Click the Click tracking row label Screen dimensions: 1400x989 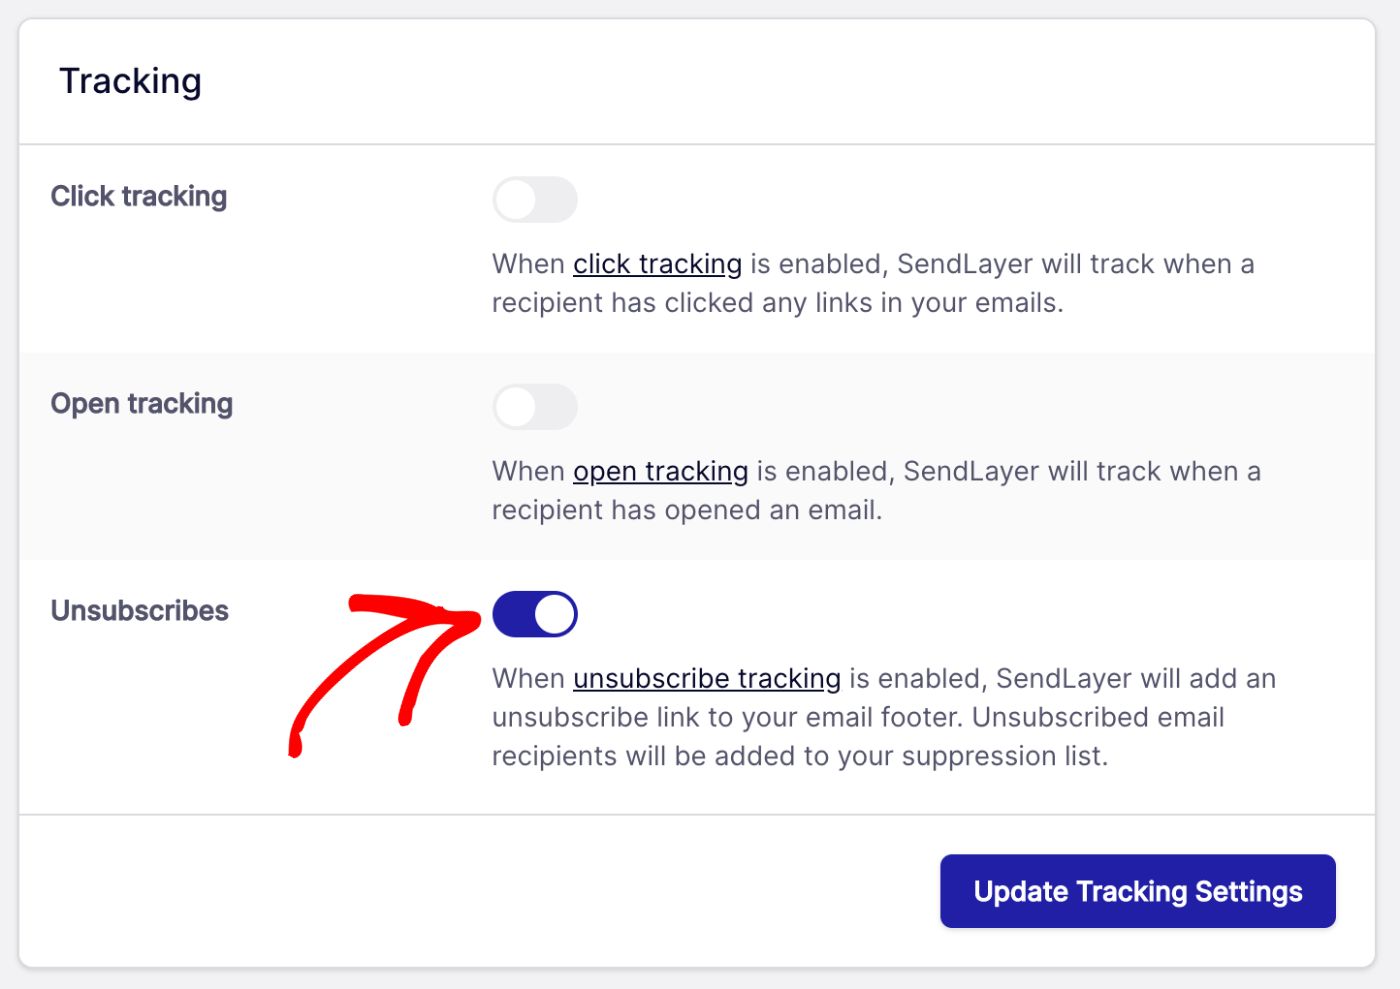click(x=139, y=196)
